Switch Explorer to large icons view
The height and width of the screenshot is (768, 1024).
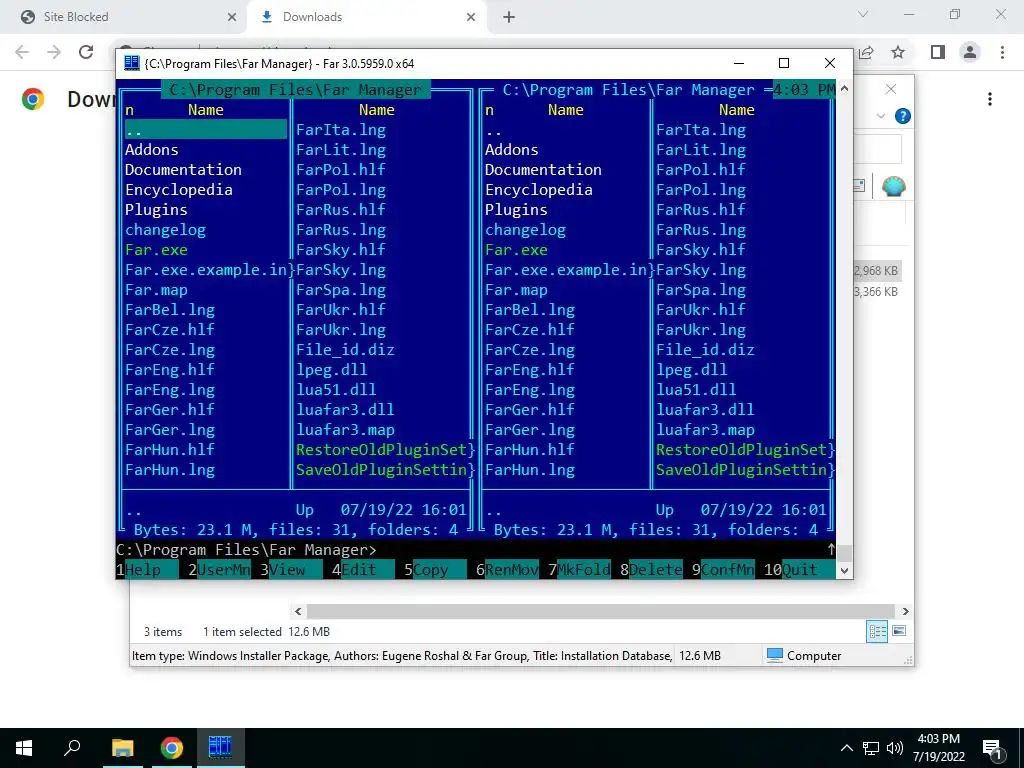[899, 631]
